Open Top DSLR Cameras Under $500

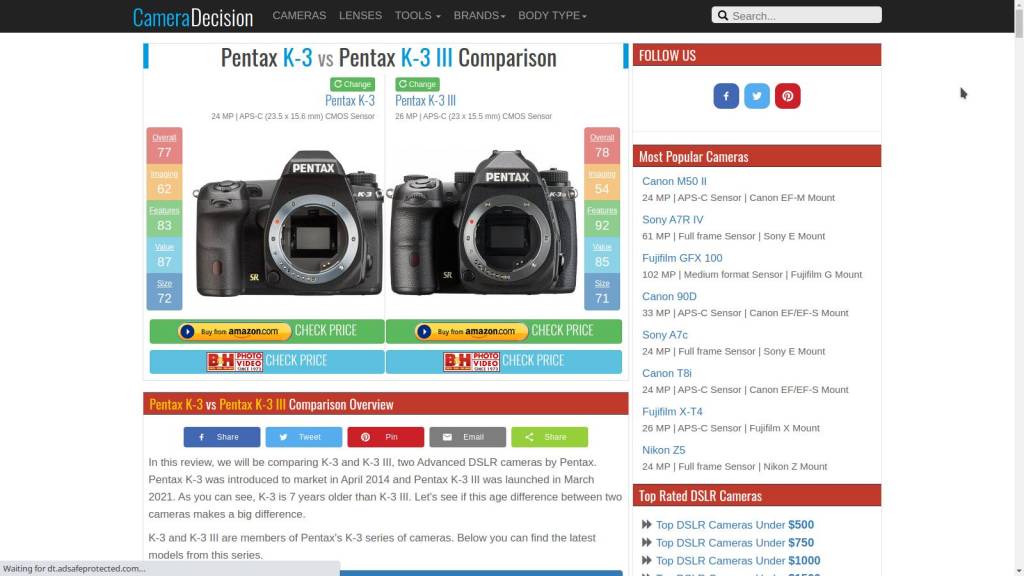coord(735,525)
